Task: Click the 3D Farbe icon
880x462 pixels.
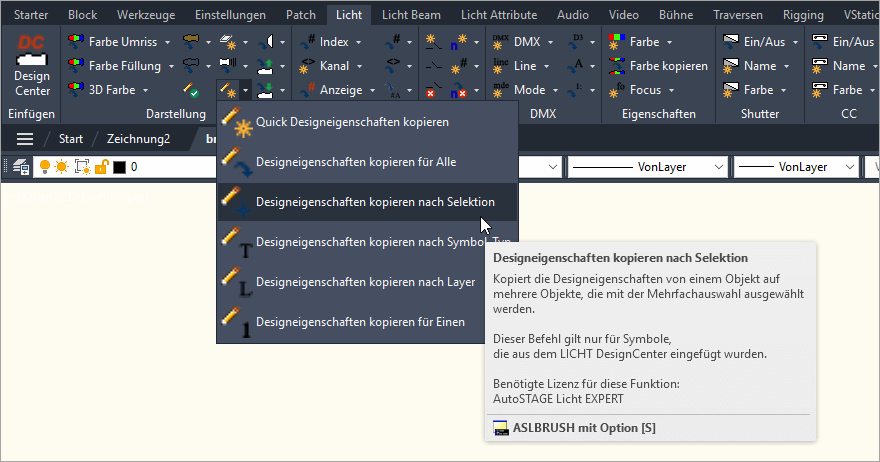Action: (76, 90)
